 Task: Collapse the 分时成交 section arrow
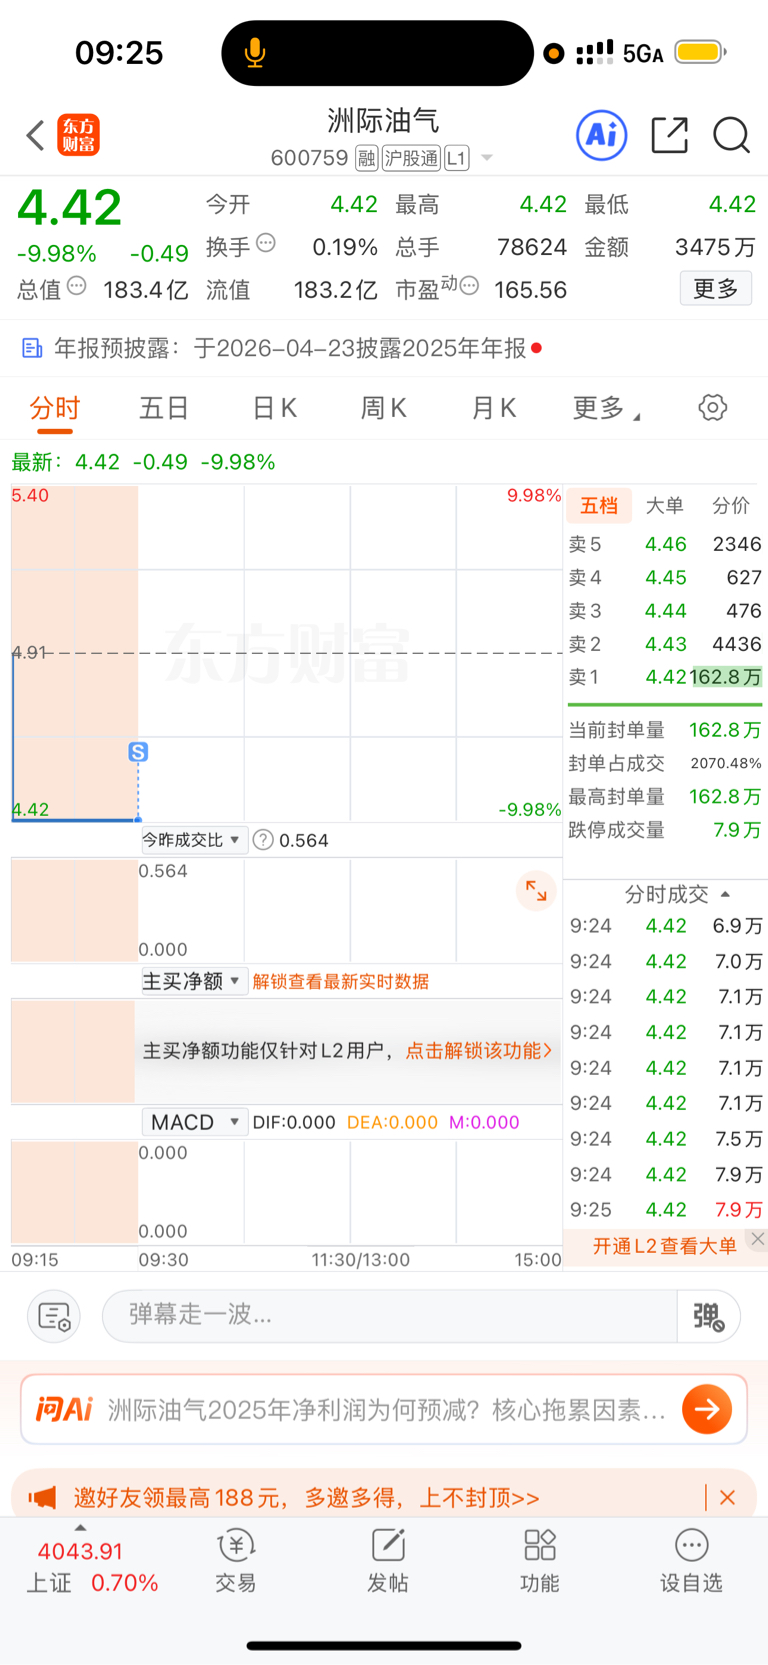tap(725, 894)
